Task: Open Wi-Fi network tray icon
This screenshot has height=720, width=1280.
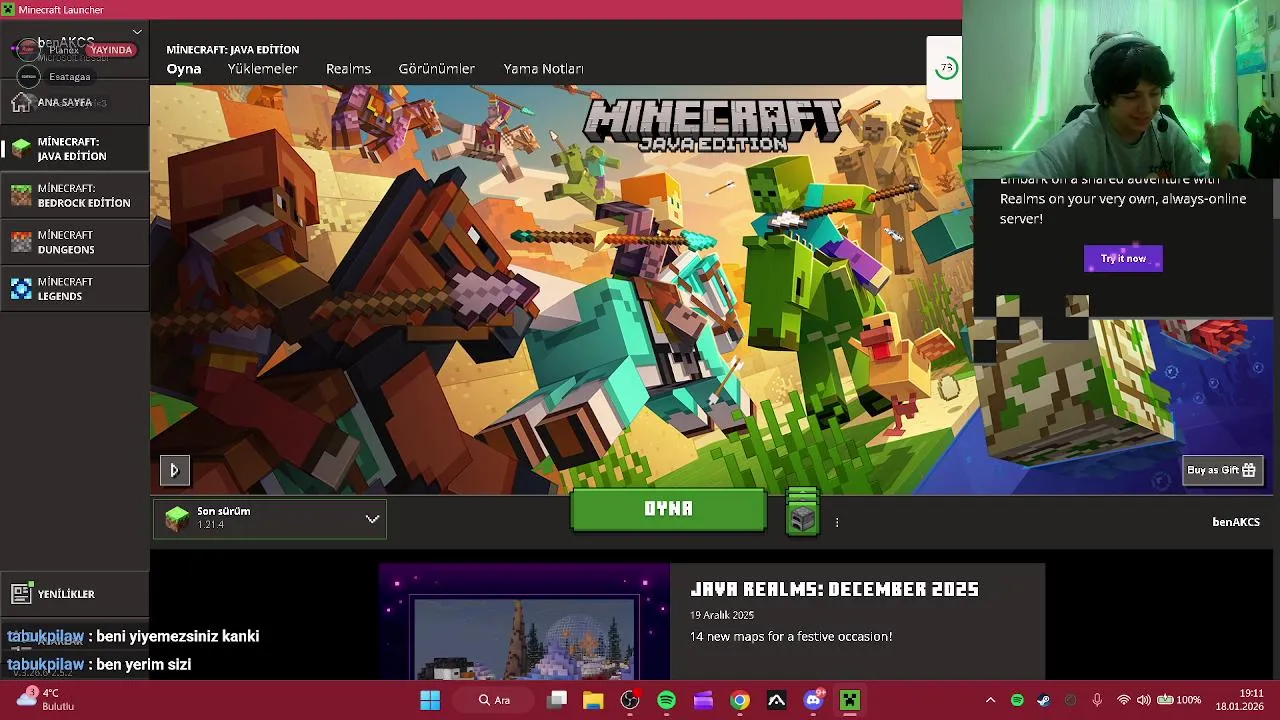Action: tap(1124, 700)
